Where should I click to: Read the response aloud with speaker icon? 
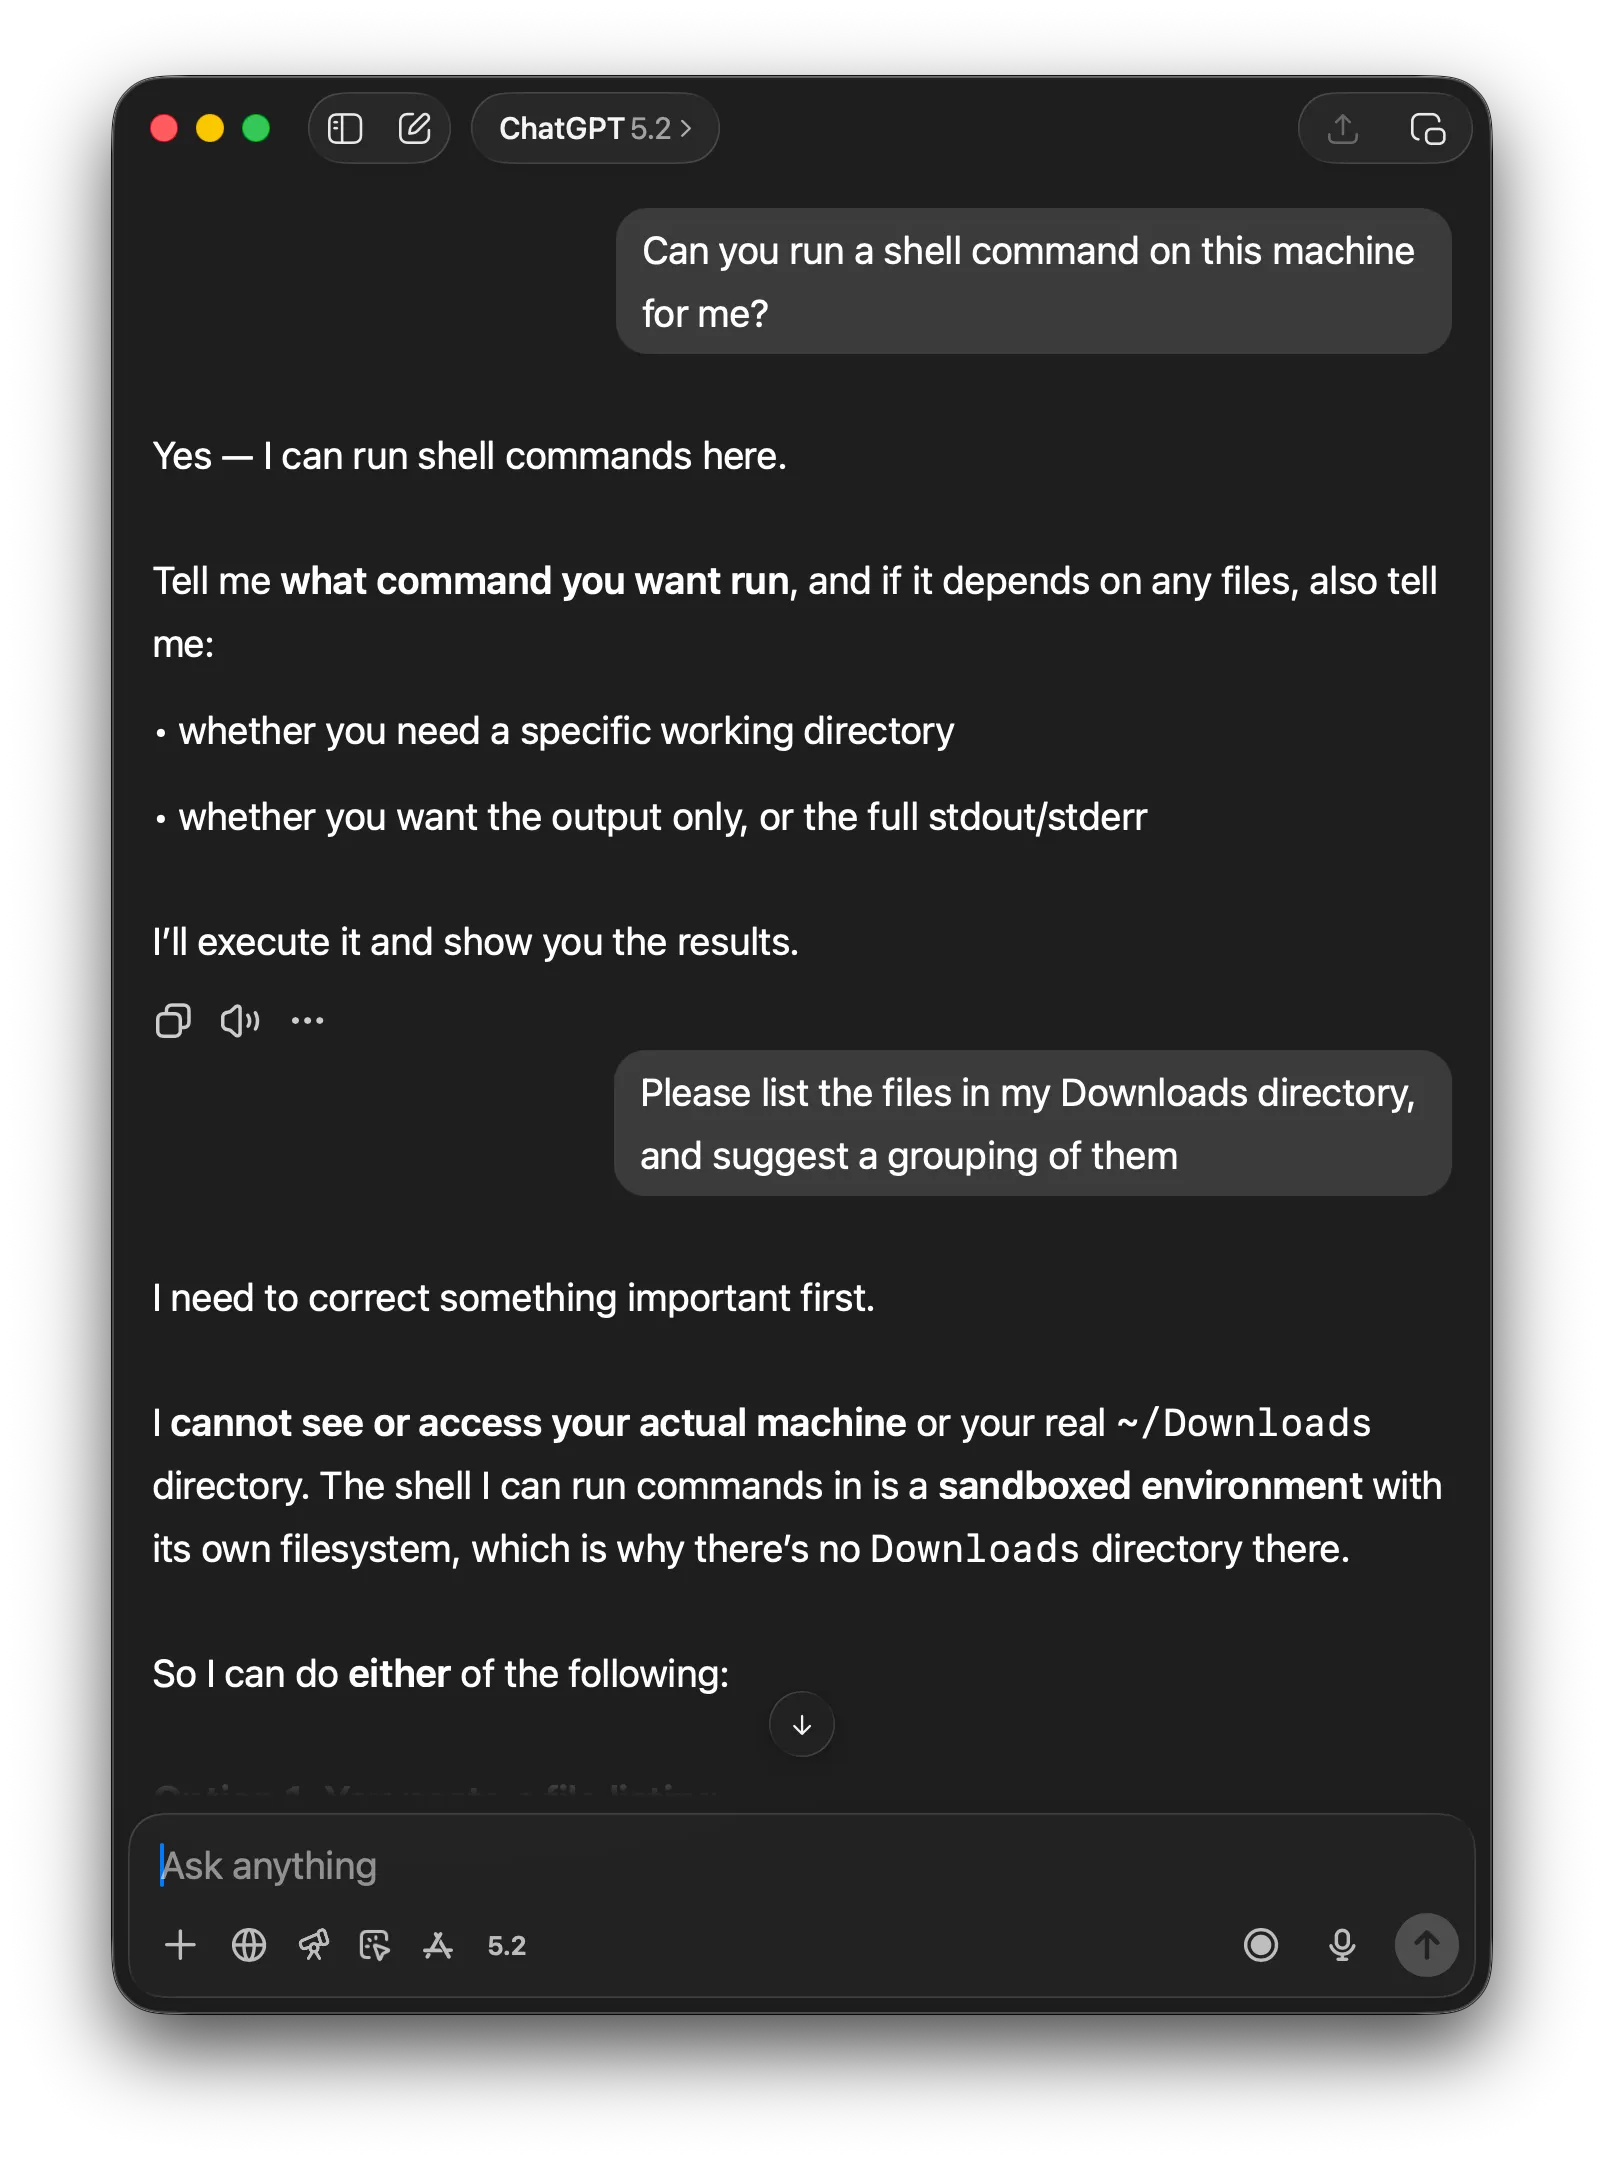[x=239, y=1020]
